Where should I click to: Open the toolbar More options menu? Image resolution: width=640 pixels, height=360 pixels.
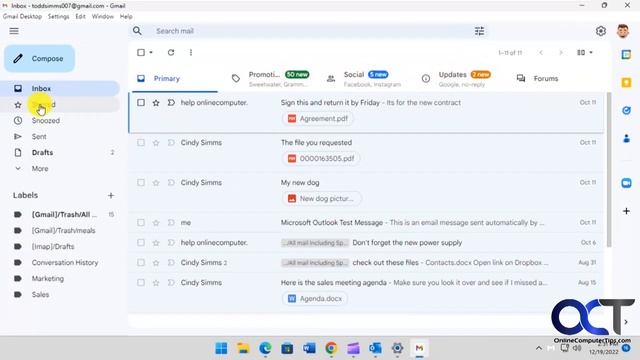[x=191, y=52]
